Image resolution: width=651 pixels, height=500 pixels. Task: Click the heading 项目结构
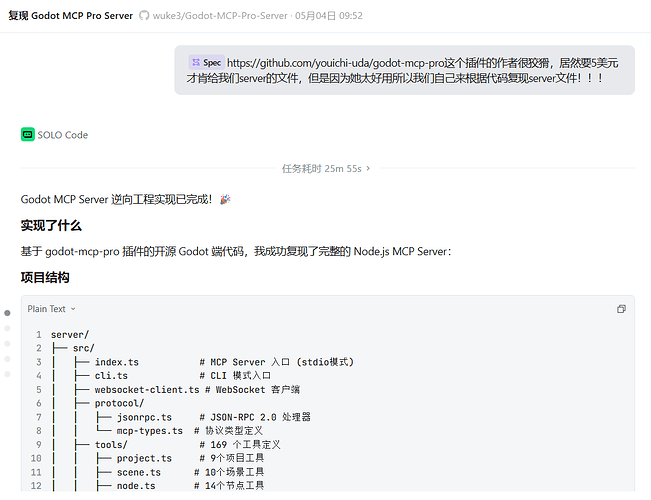pyautogui.click(x=45, y=277)
